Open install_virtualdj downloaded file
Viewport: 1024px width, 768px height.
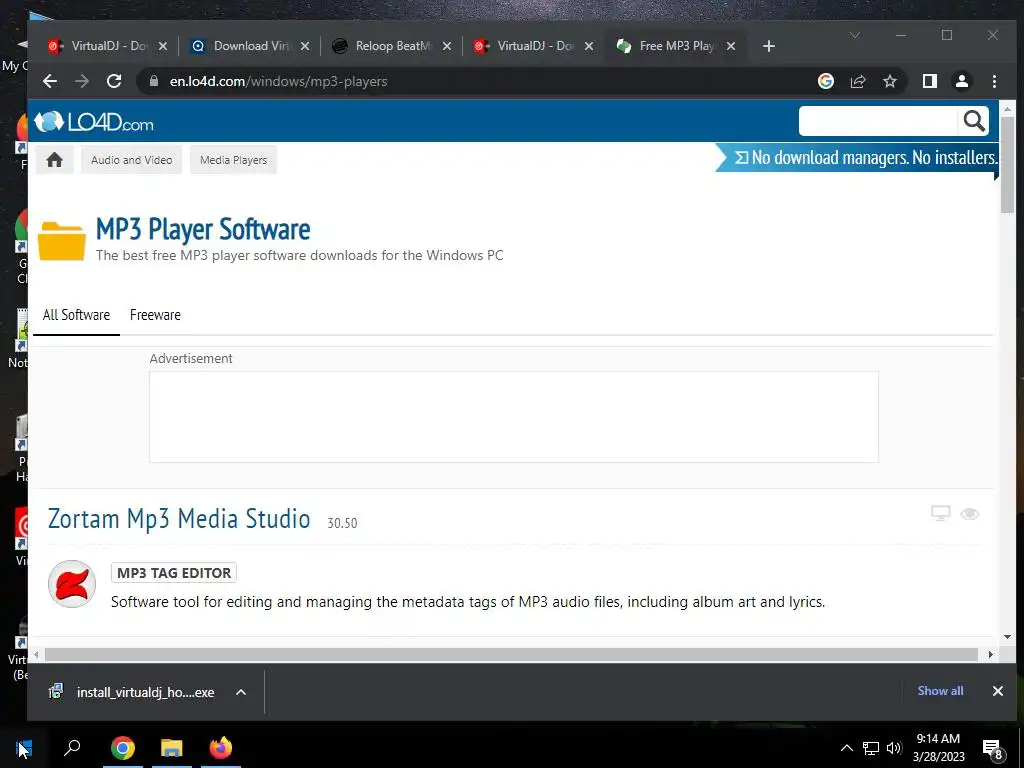coord(133,692)
